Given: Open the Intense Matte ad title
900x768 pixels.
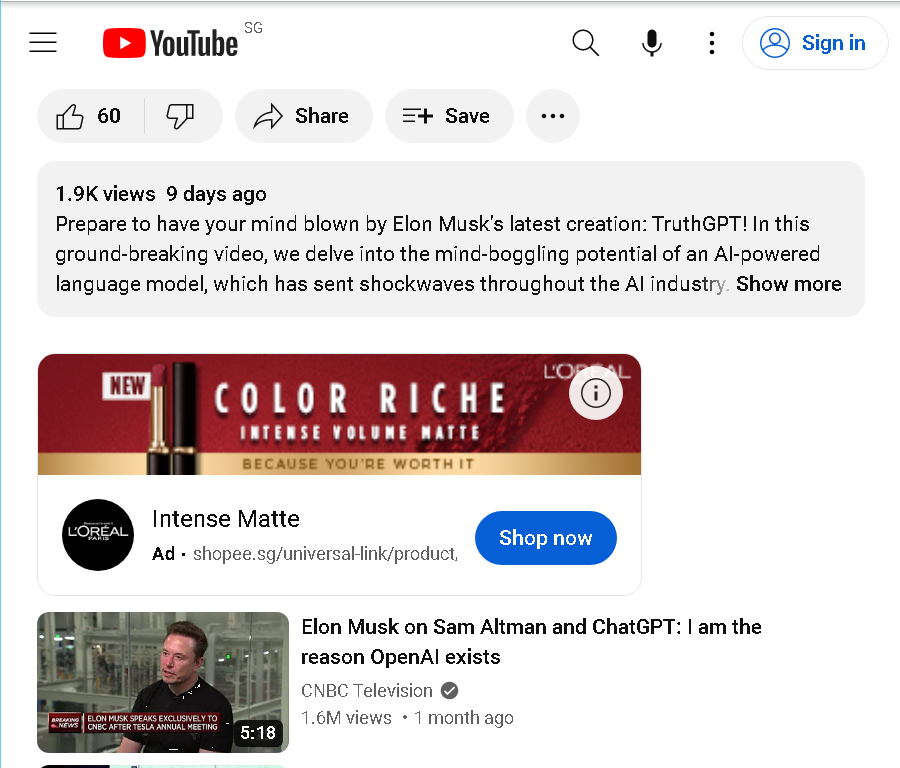Looking at the screenshot, I should click(x=226, y=519).
